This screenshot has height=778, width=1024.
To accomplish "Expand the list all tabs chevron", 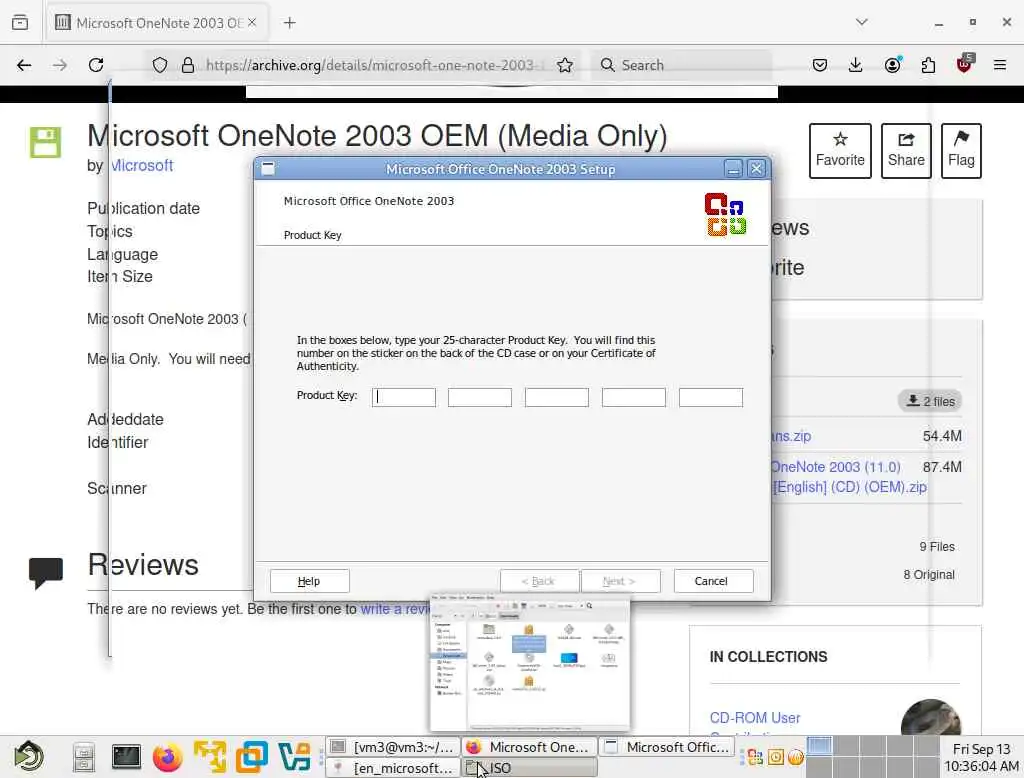I will pos(862,22).
